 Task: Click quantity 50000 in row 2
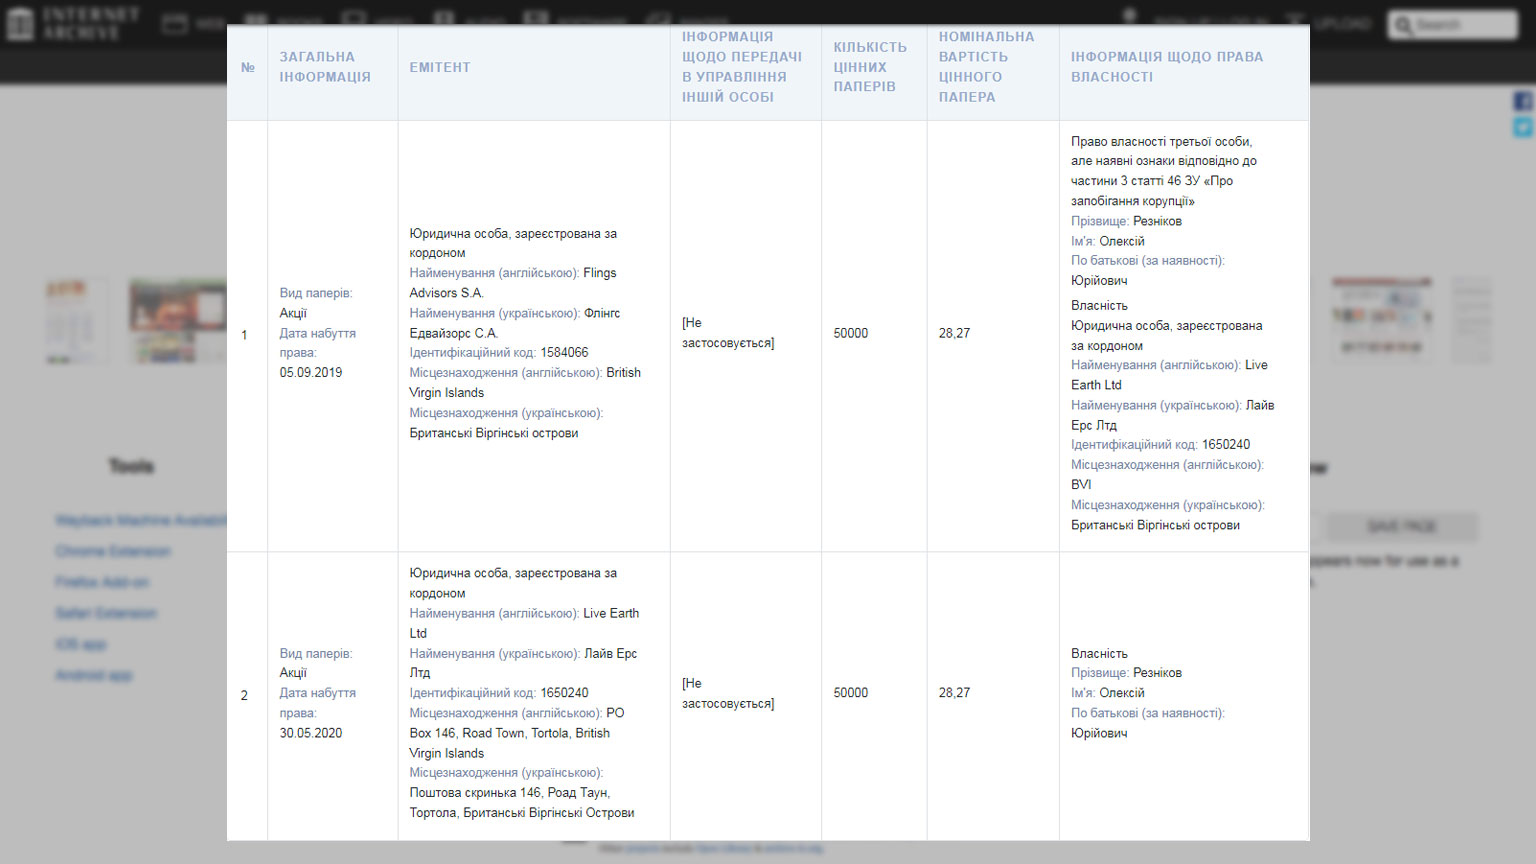point(851,692)
